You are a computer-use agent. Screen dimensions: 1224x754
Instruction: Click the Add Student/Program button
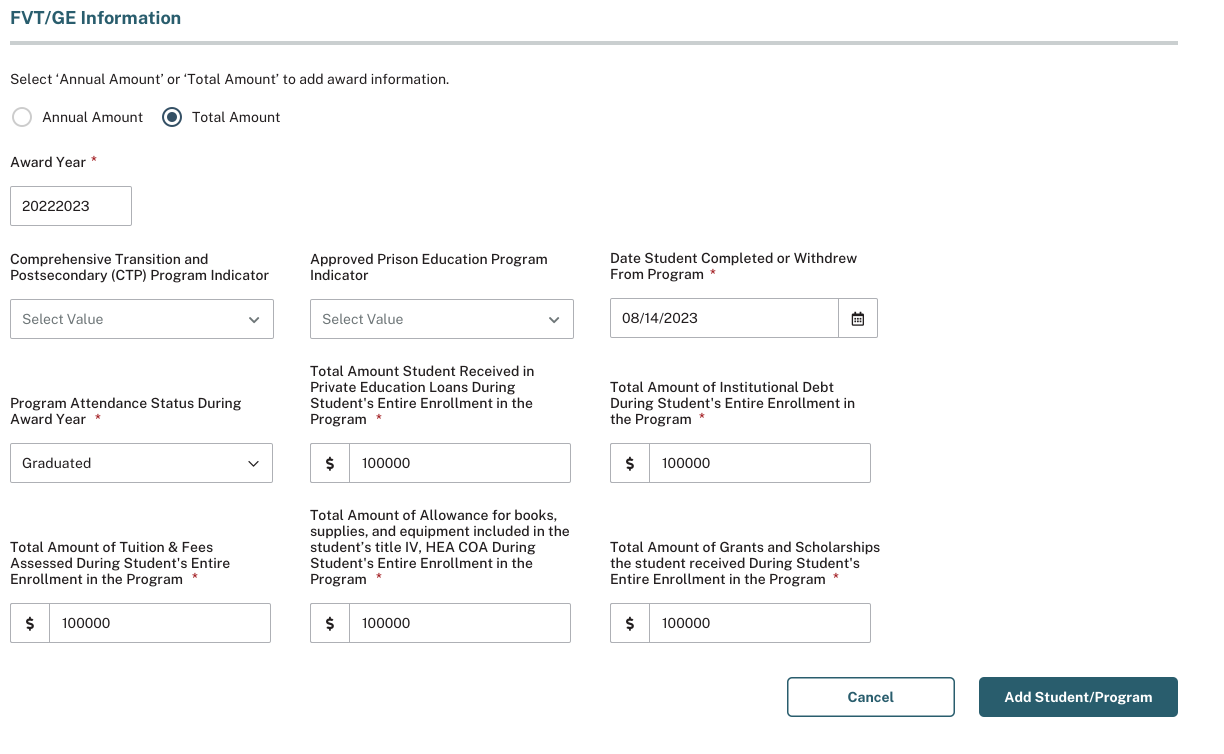1078,697
